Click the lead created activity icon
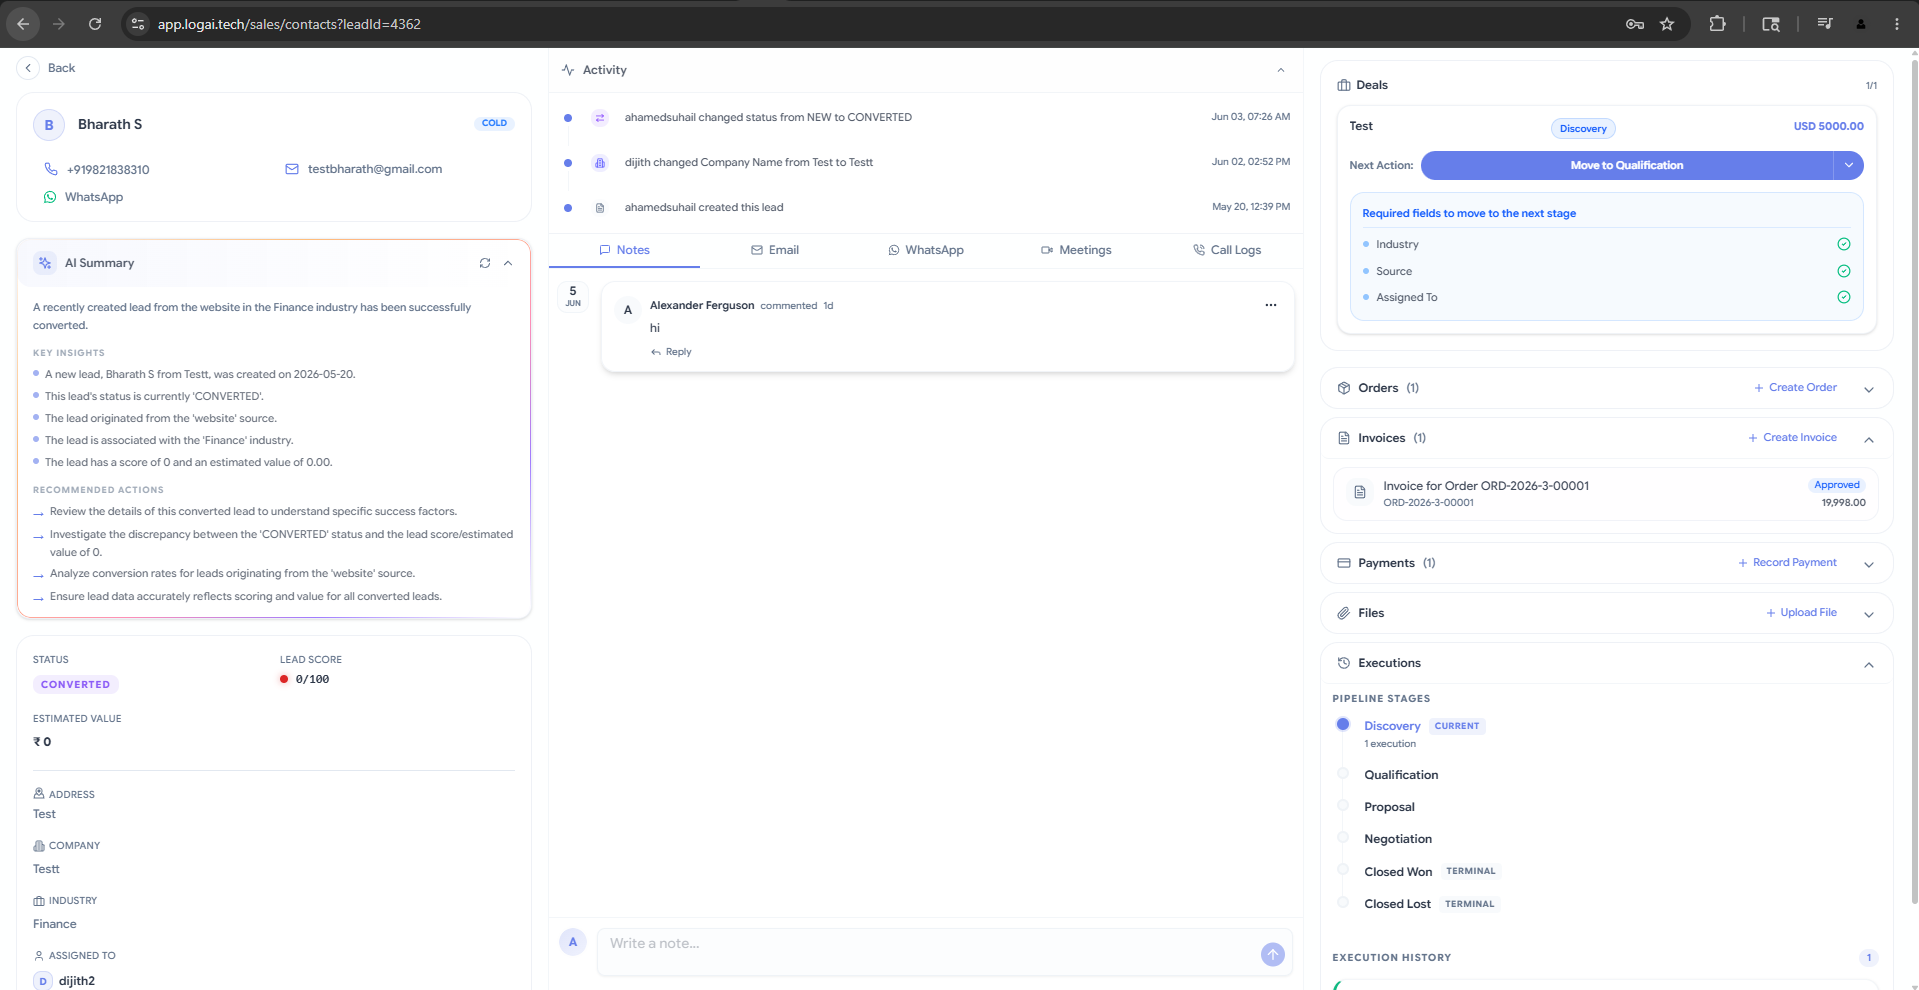 point(600,208)
